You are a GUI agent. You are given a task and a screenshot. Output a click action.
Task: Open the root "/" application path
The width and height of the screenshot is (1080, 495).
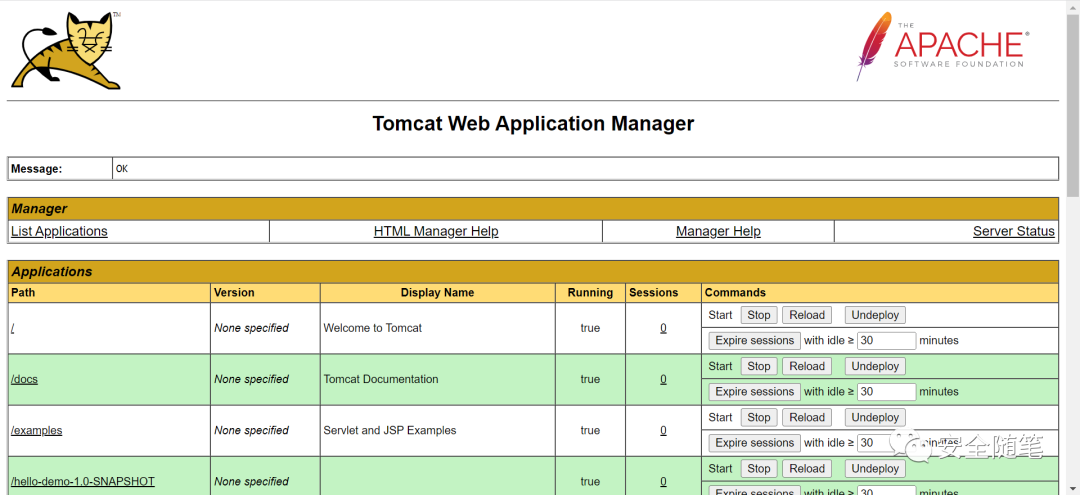coord(13,328)
